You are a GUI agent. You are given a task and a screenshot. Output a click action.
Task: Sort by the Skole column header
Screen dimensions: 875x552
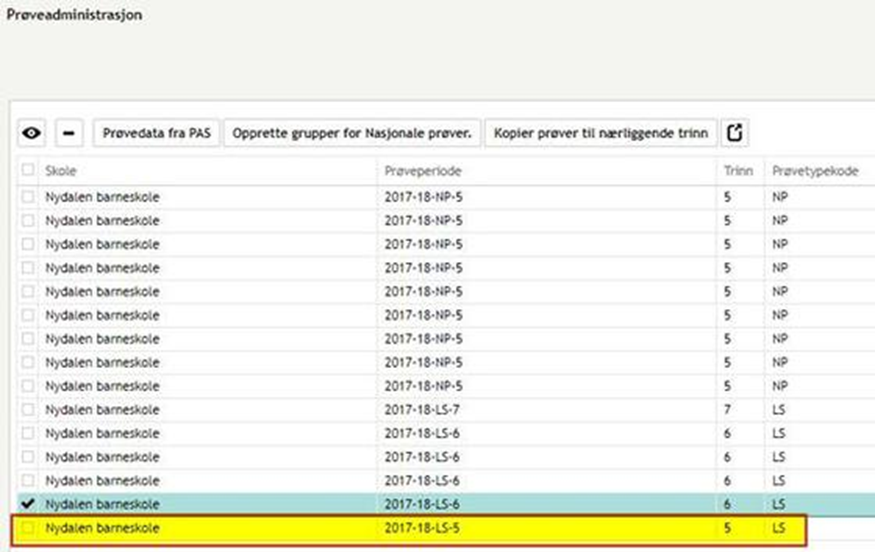[x=61, y=171]
